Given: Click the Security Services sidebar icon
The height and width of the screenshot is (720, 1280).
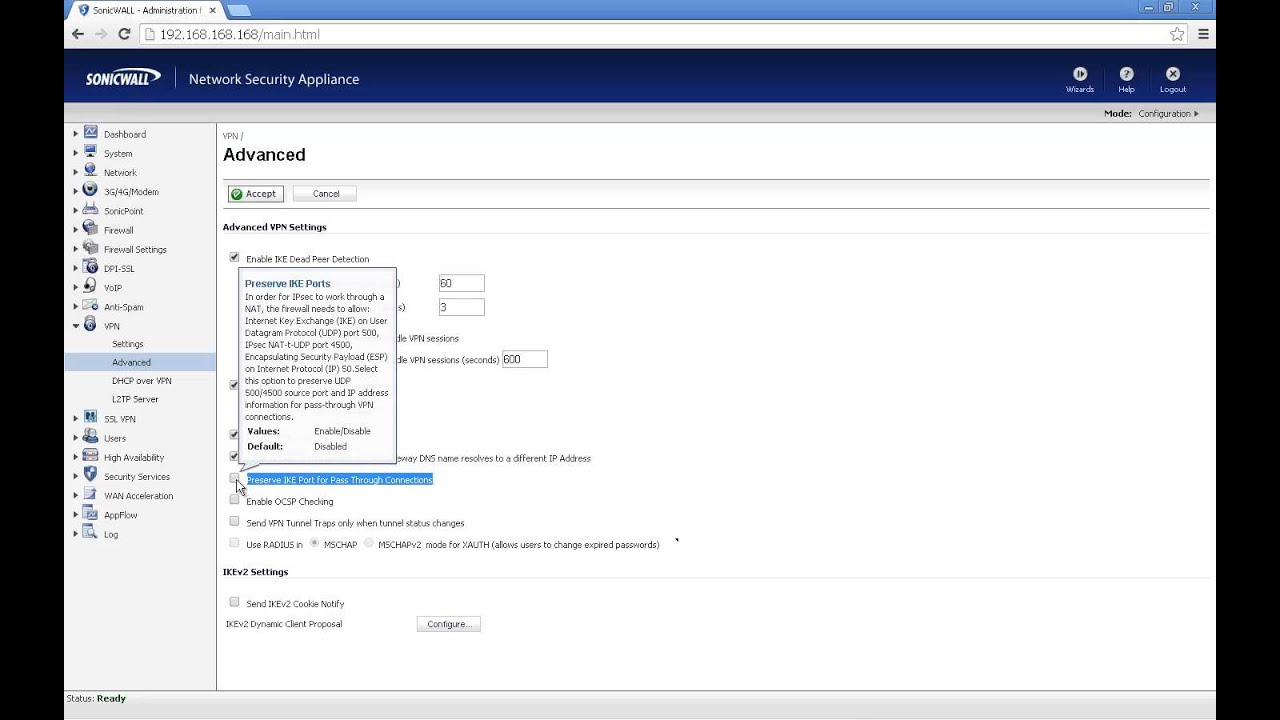Looking at the screenshot, I should pyautogui.click(x=91, y=475).
